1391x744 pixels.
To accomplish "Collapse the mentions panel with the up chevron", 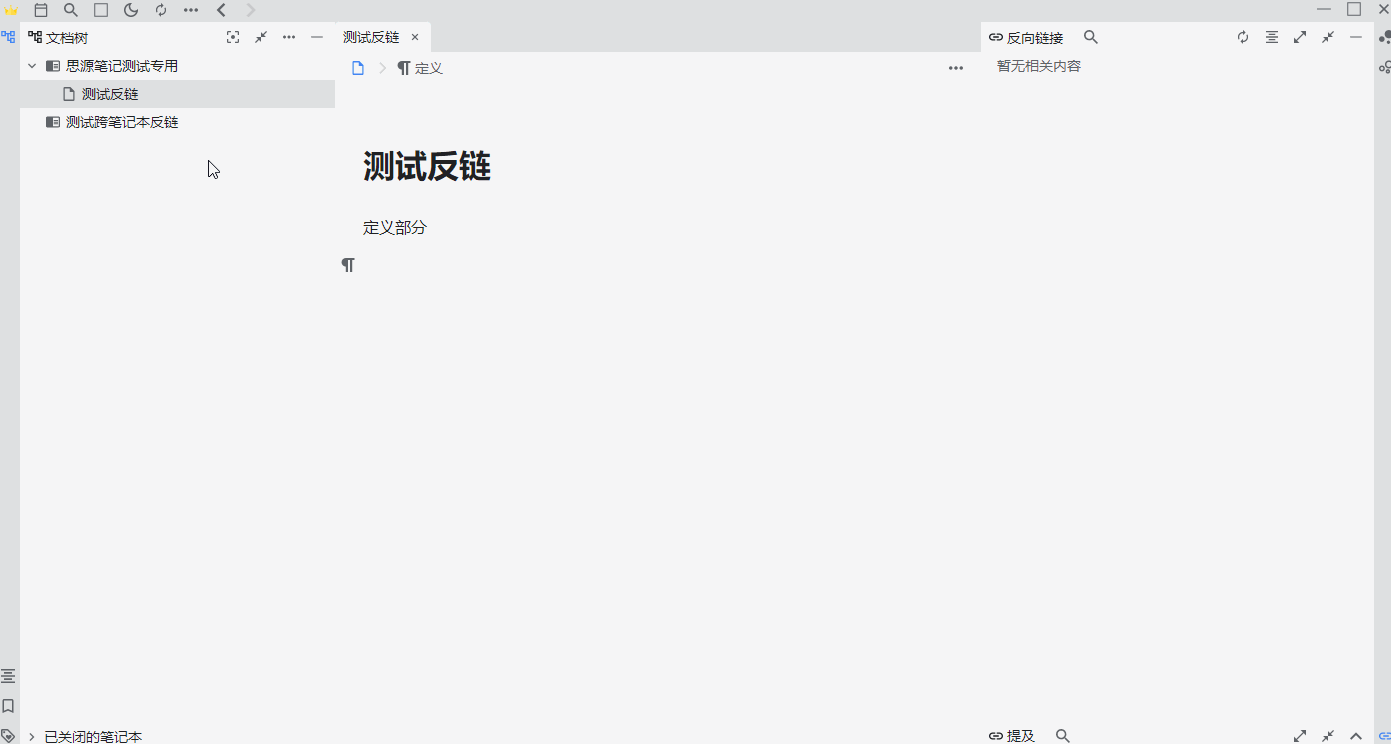I will pos(1356,736).
